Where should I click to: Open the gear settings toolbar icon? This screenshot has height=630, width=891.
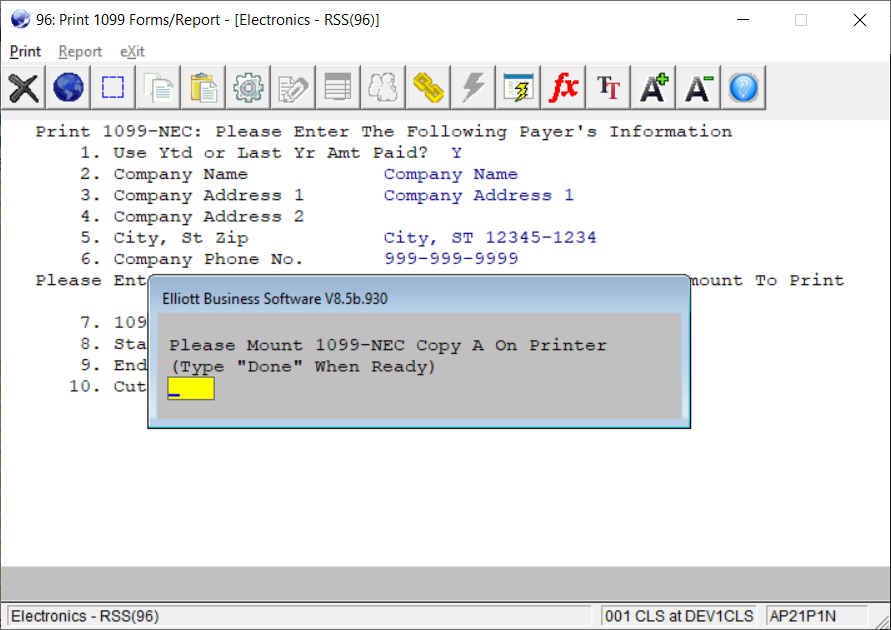(x=248, y=87)
